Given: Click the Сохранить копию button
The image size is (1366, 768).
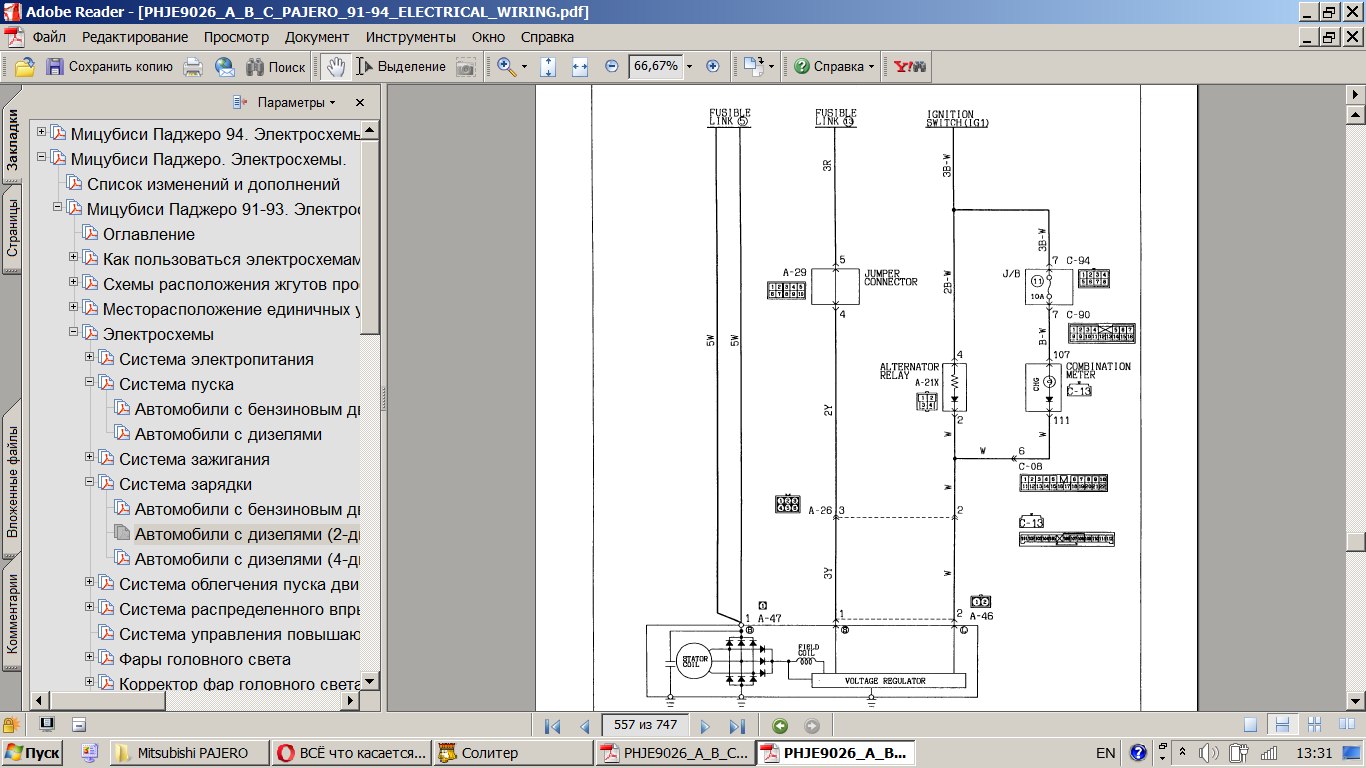Looking at the screenshot, I should 110,67.
